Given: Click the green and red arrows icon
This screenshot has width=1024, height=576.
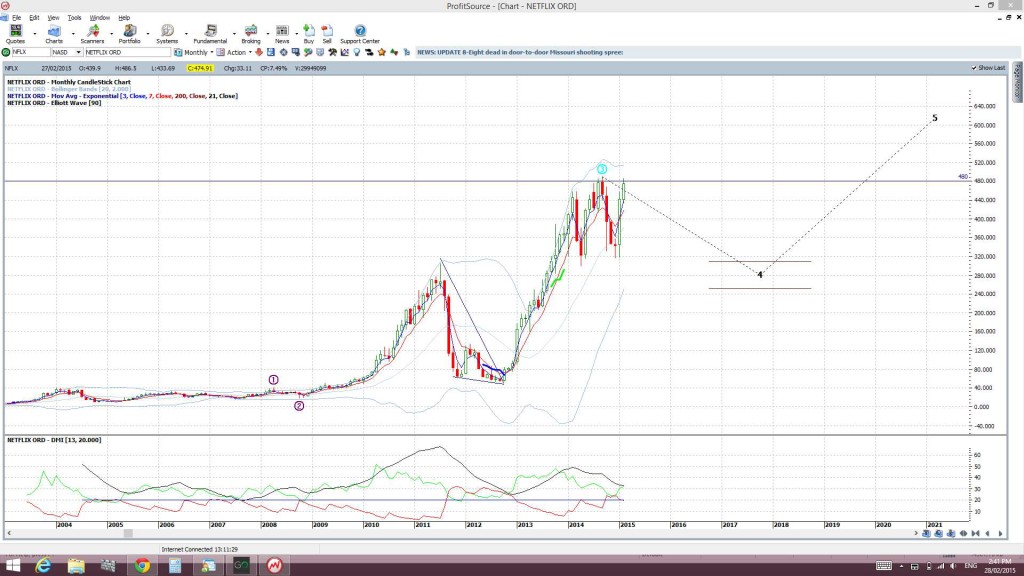Looking at the screenshot, I should coord(394,52).
